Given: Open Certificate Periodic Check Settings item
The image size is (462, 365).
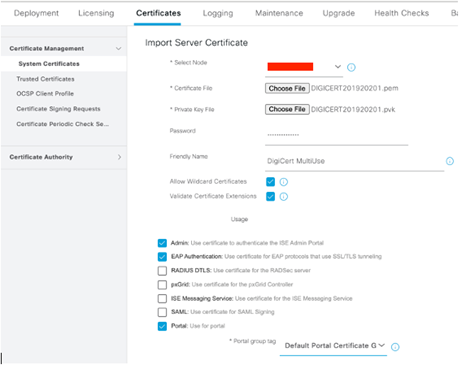Looking at the screenshot, I should click(63, 124).
